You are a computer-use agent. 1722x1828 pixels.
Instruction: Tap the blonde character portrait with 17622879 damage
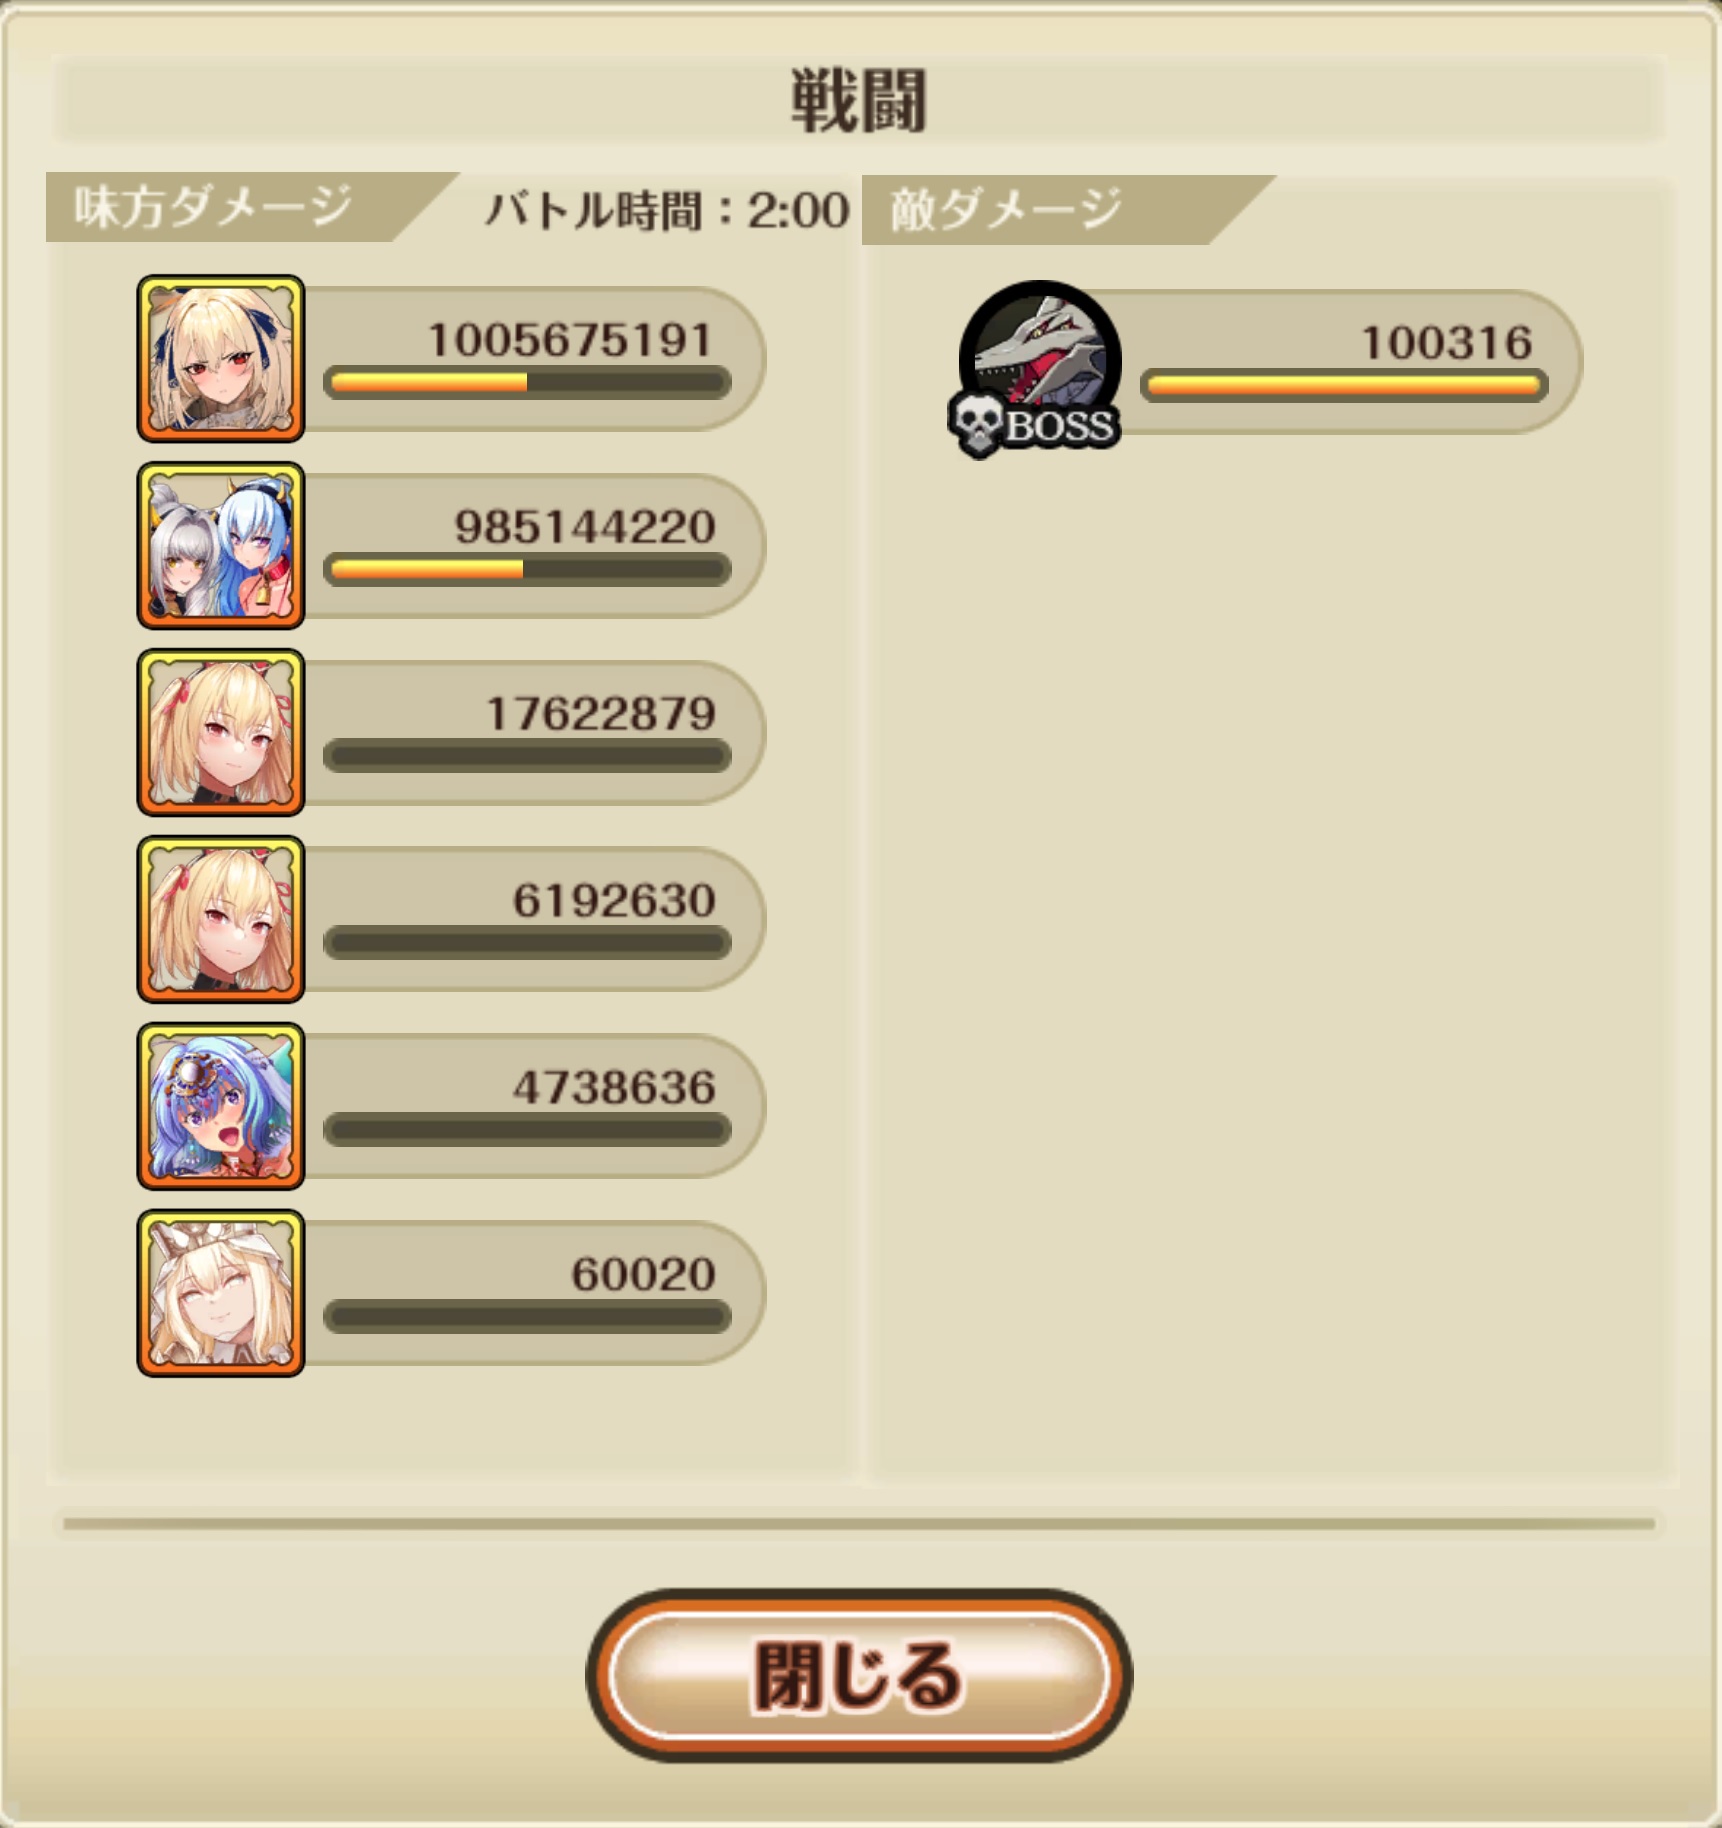(220, 732)
